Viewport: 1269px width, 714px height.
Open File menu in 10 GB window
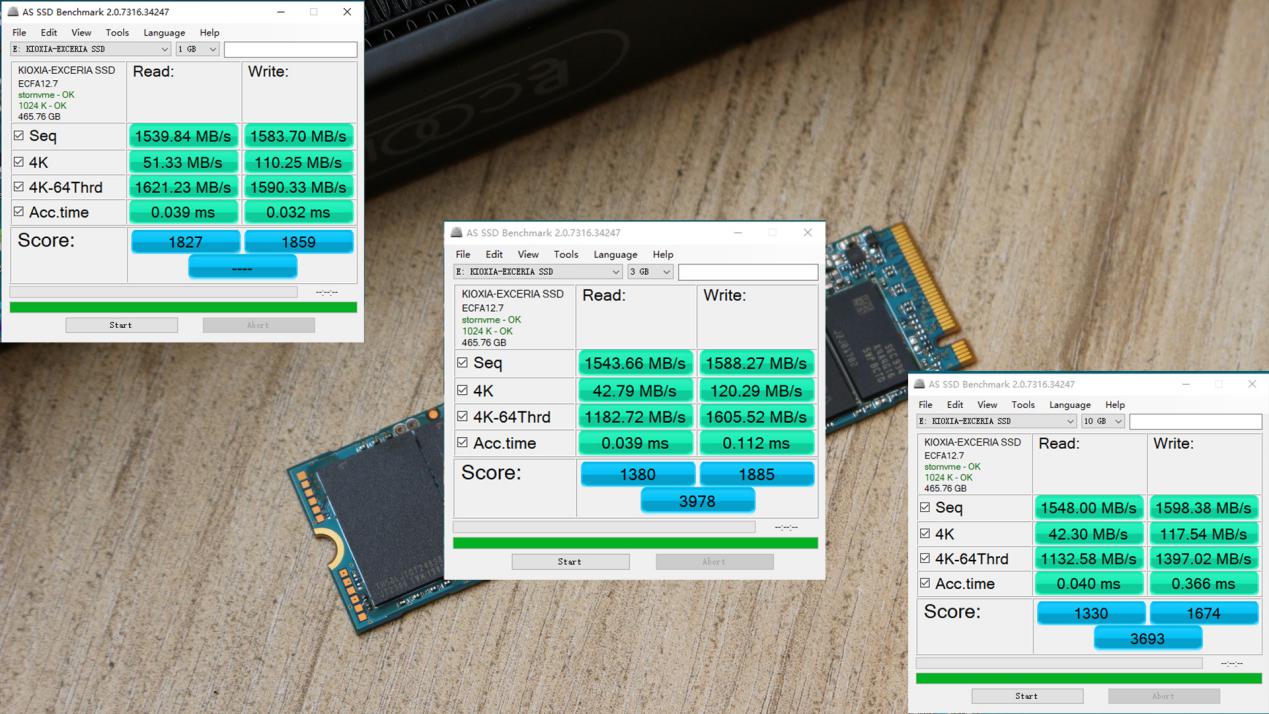(x=925, y=405)
